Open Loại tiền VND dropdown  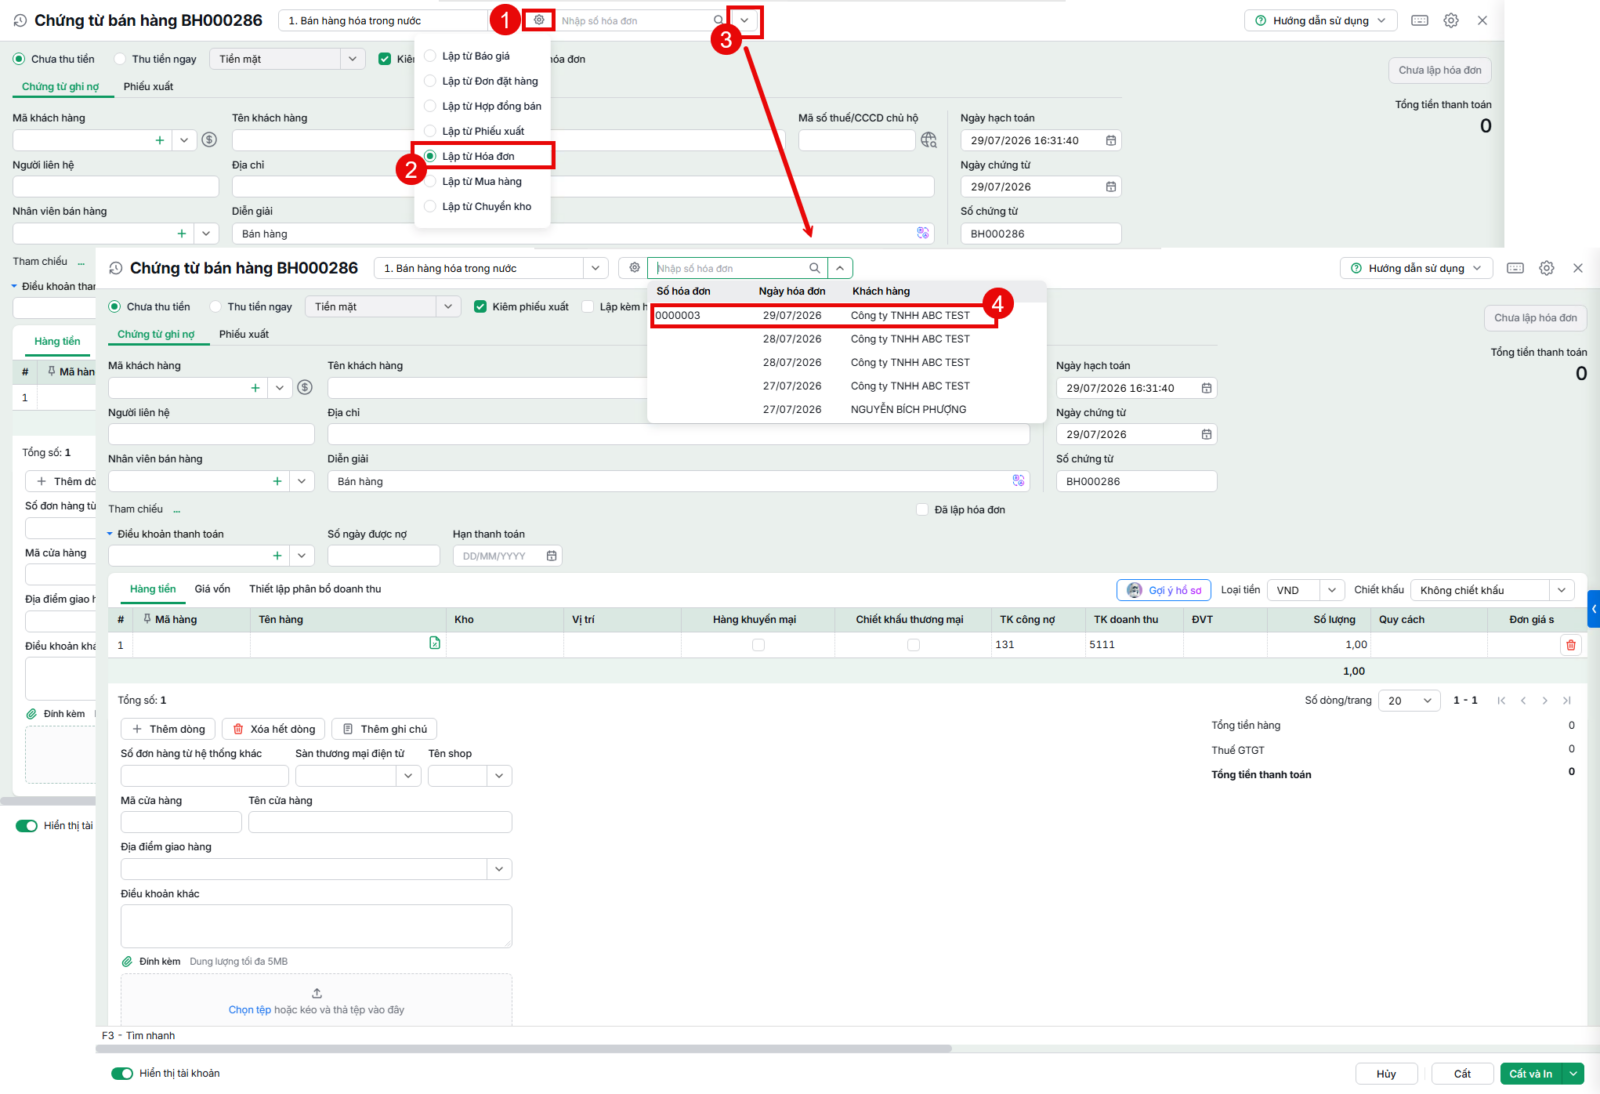tap(1332, 590)
